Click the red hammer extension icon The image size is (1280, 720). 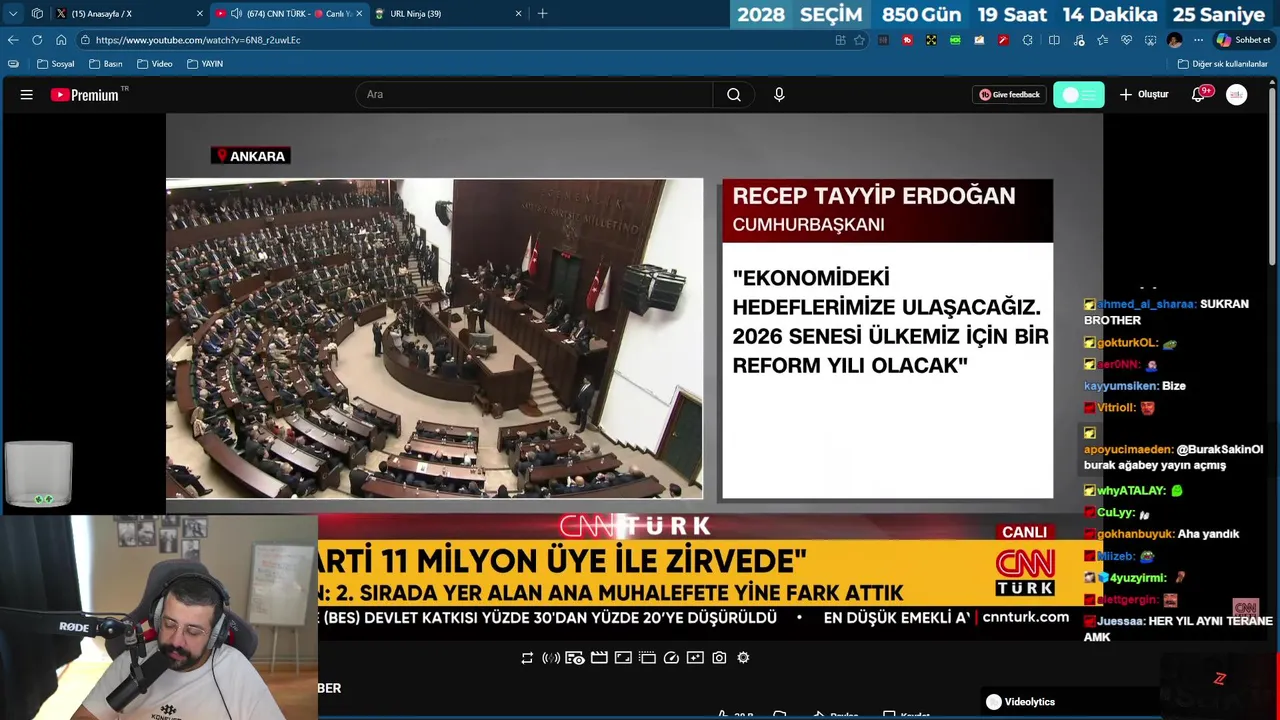click(1003, 40)
